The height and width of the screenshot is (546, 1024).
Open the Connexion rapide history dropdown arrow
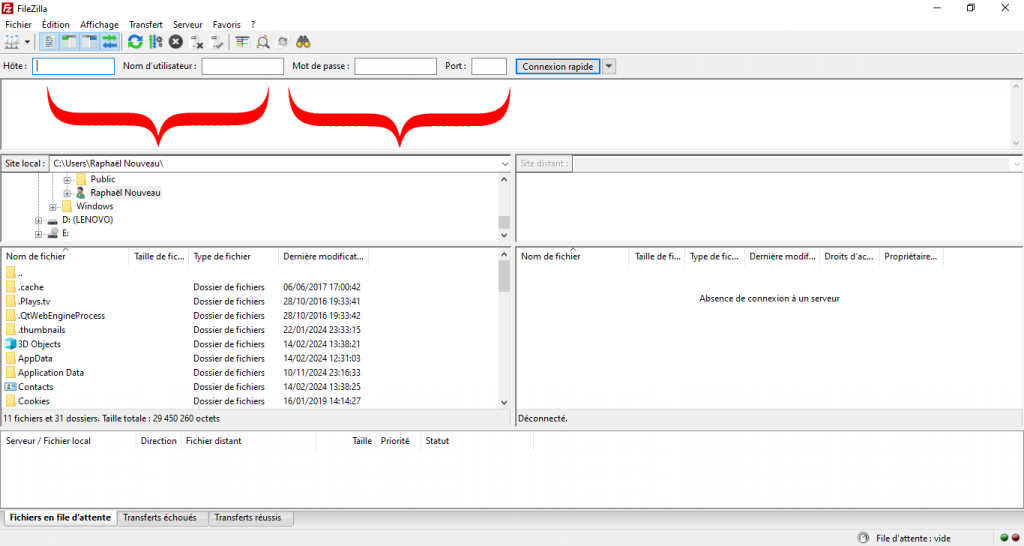(609, 67)
